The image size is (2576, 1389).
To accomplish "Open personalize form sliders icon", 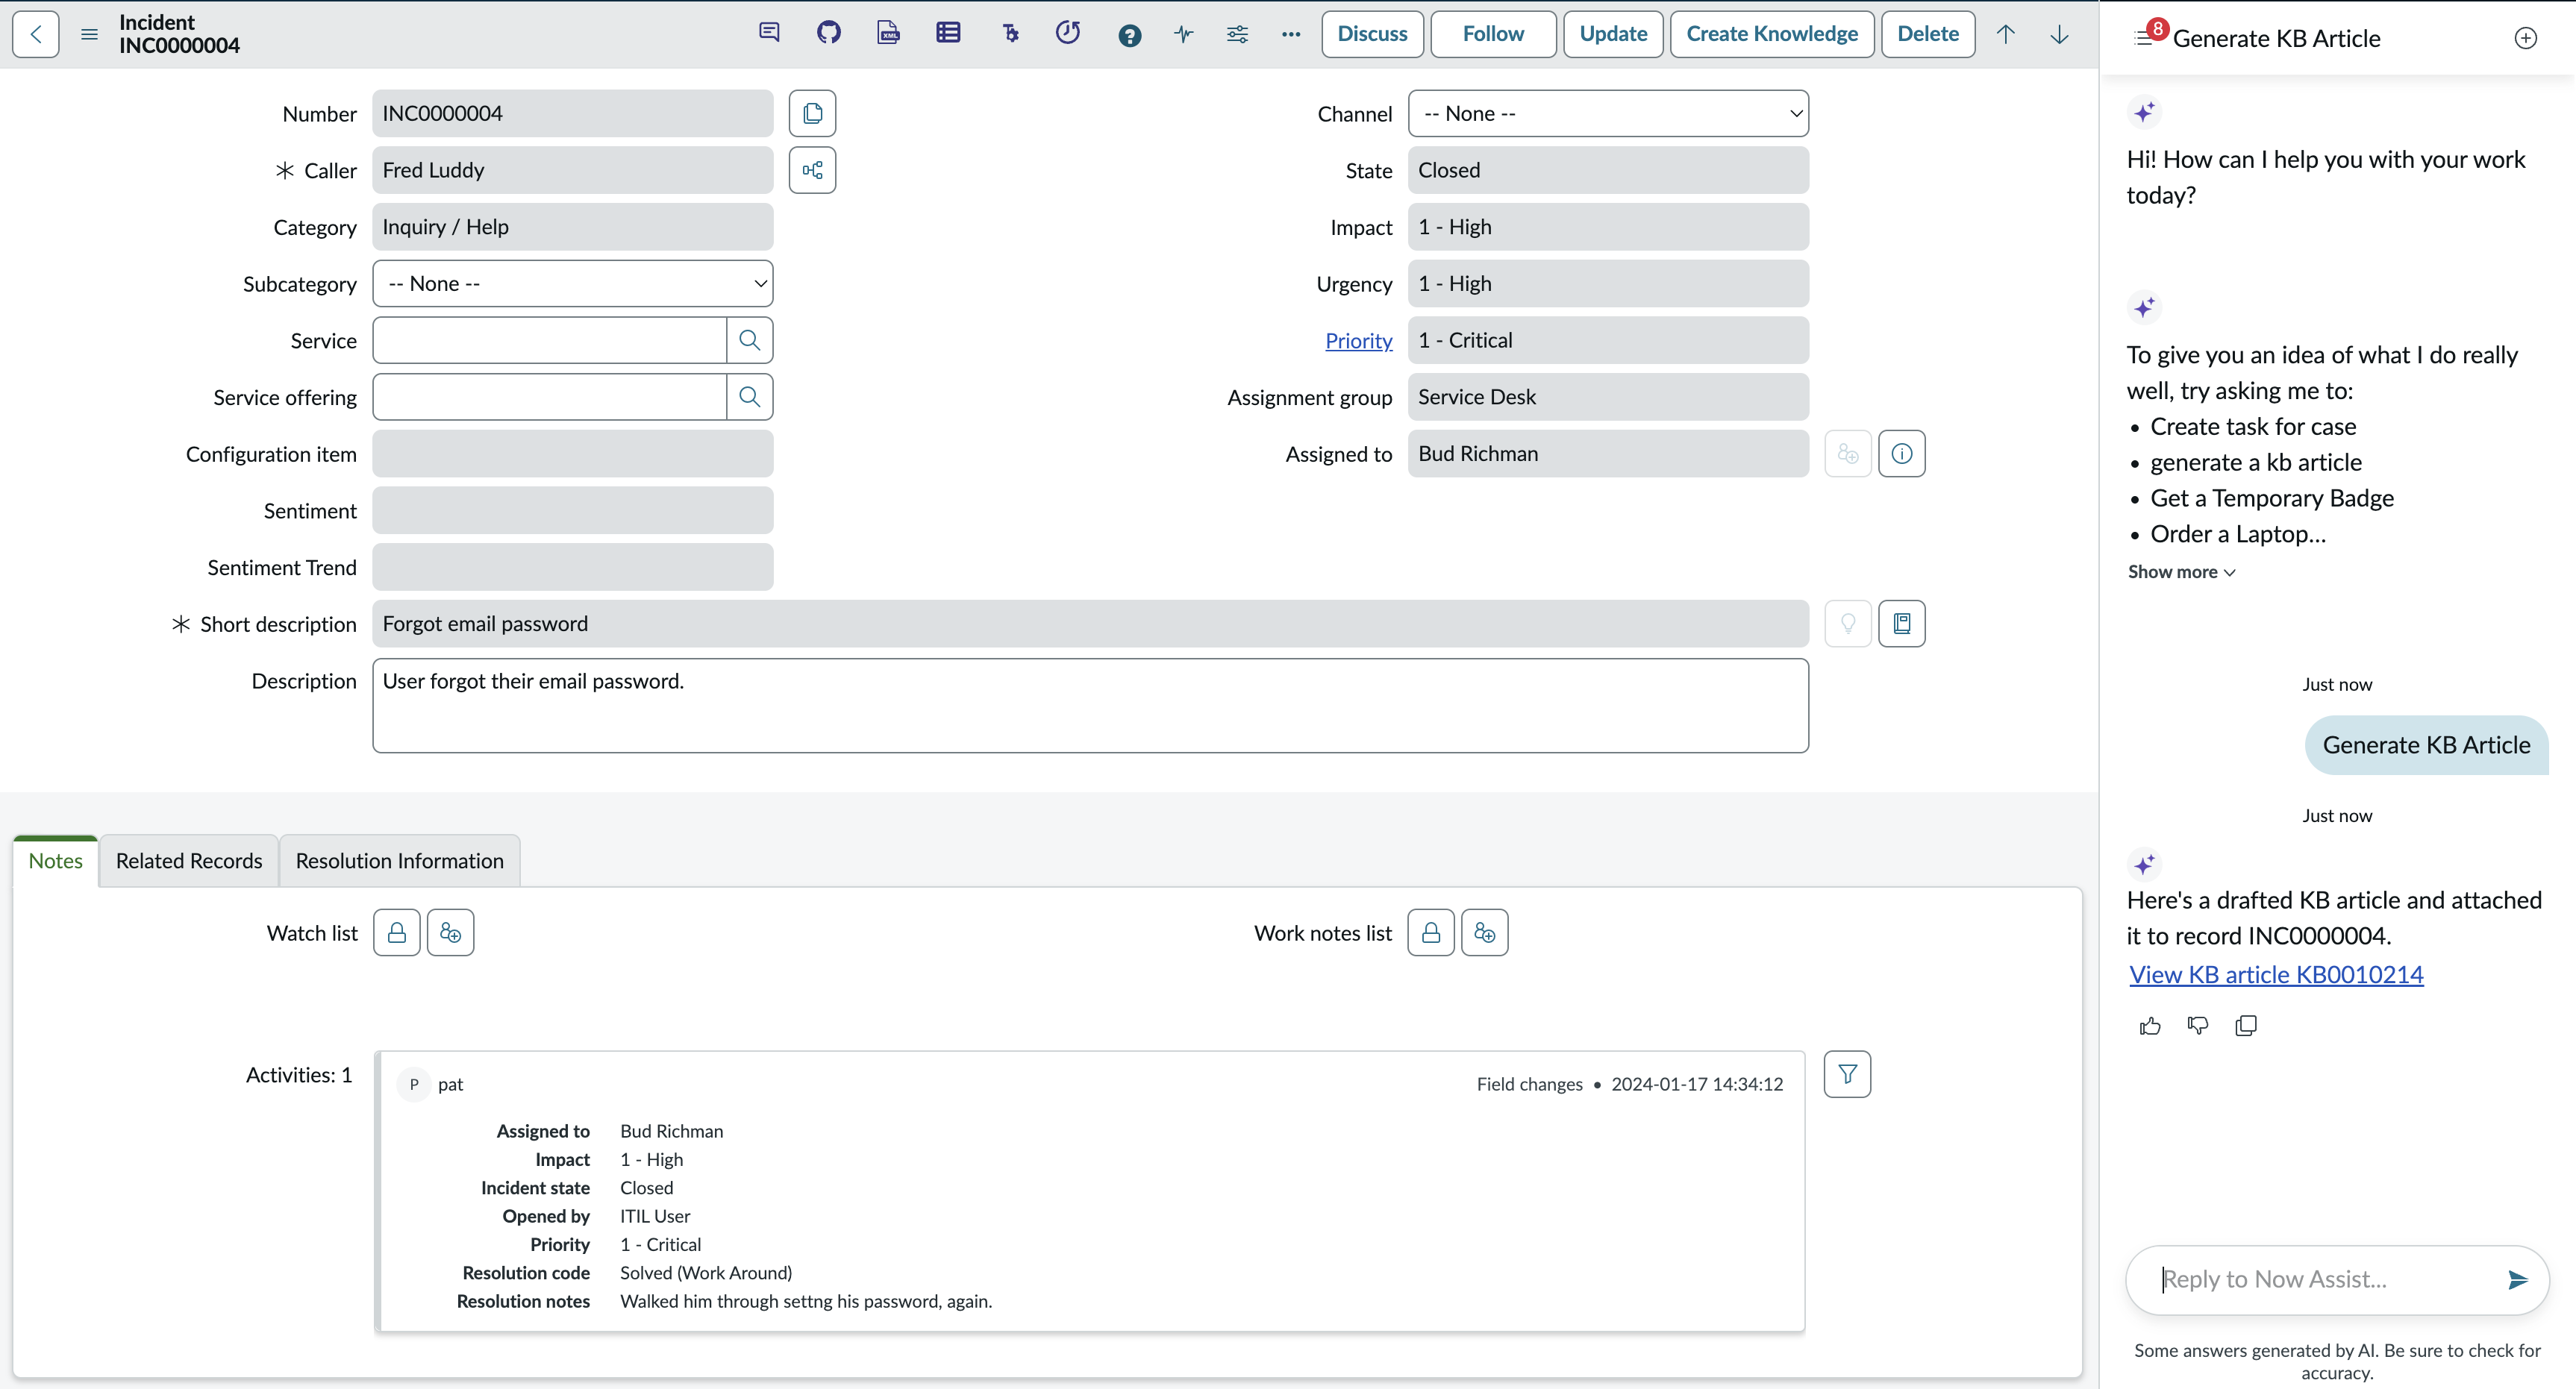I will [1237, 34].
